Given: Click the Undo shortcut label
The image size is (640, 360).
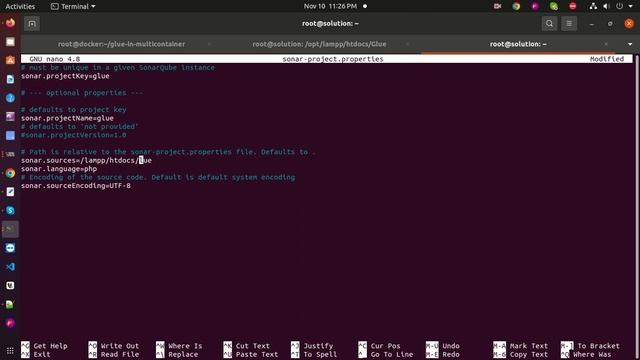Looking at the screenshot, I should tap(451, 346).
